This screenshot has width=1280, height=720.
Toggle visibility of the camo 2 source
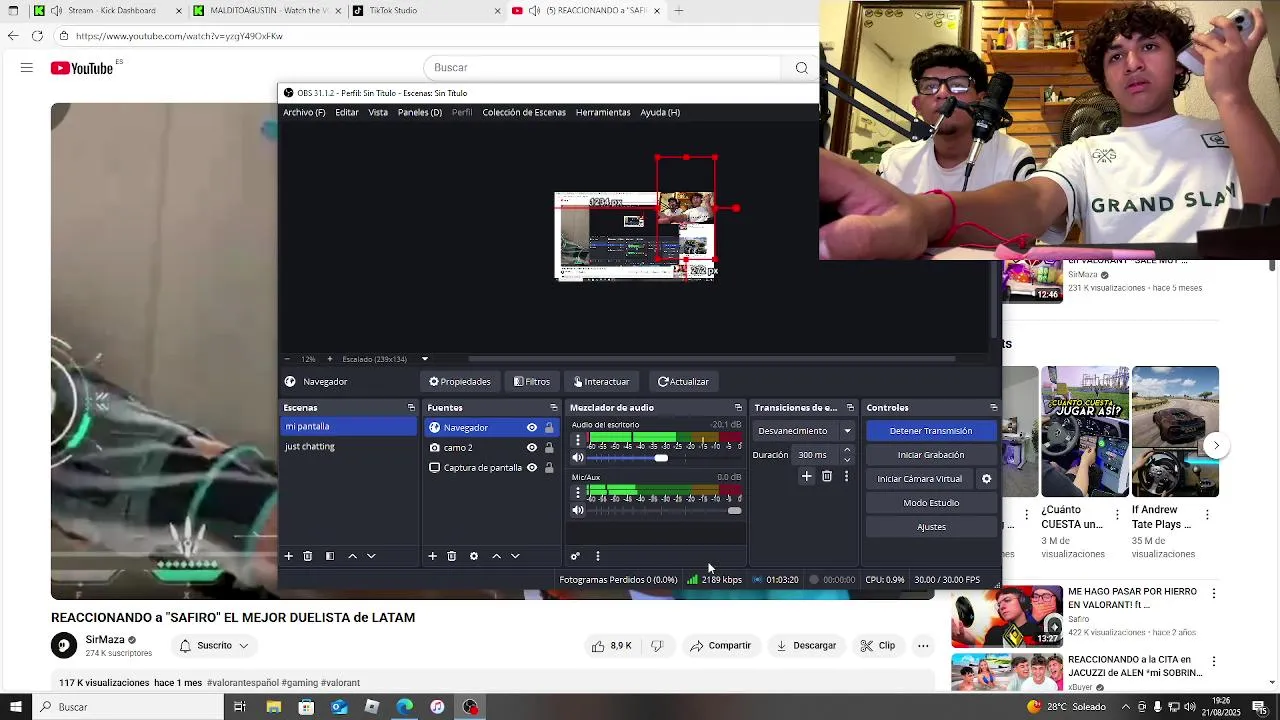pos(532,448)
